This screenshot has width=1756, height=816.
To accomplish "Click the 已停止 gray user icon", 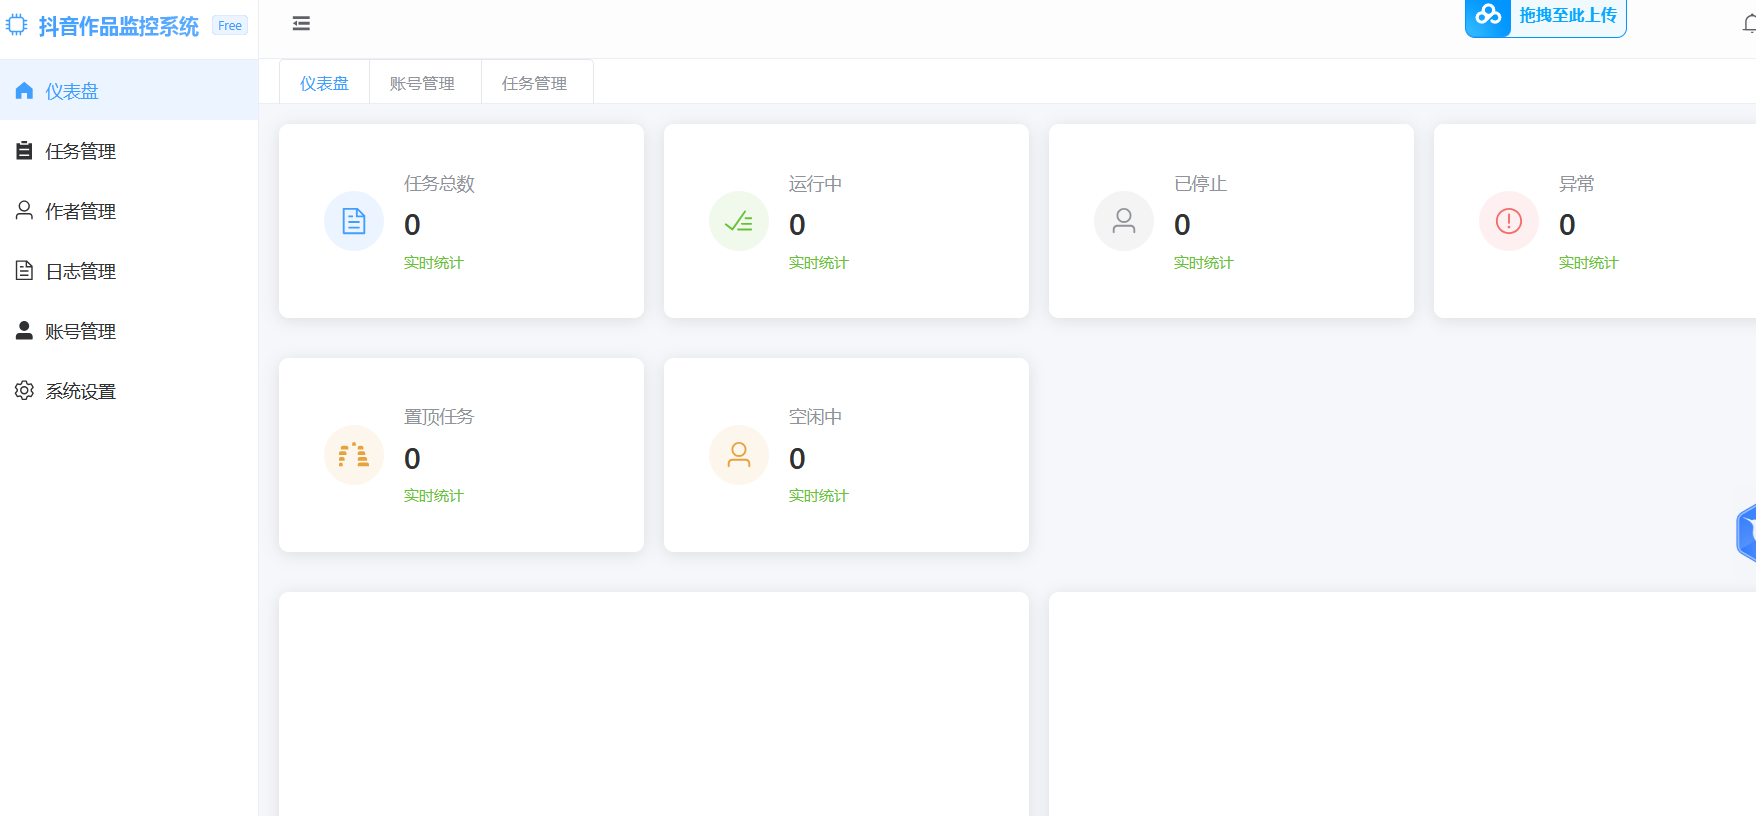I will 1124,221.
